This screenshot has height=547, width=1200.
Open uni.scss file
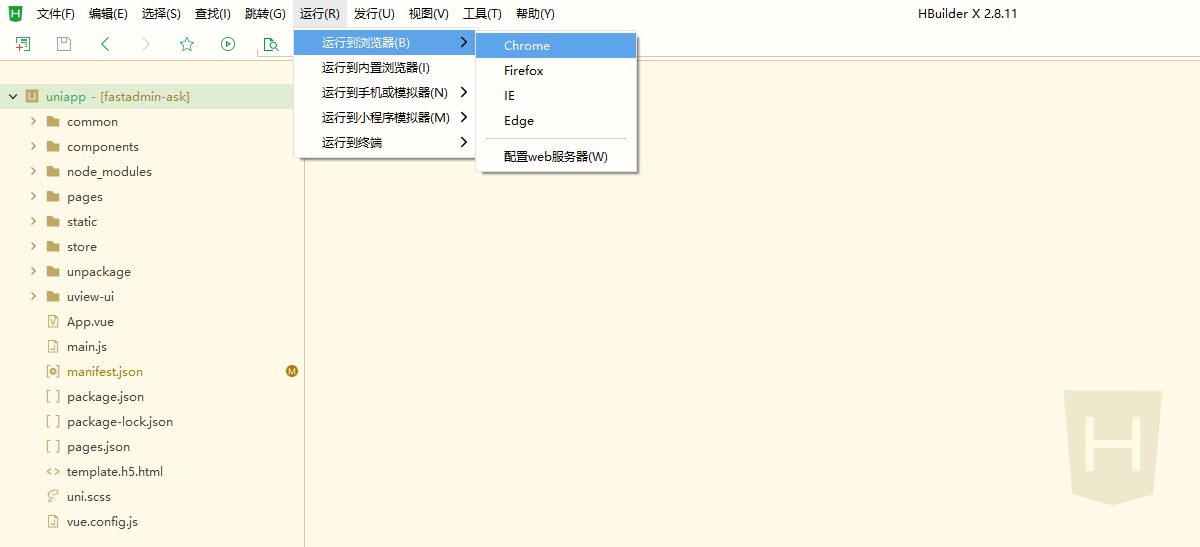(89, 497)
